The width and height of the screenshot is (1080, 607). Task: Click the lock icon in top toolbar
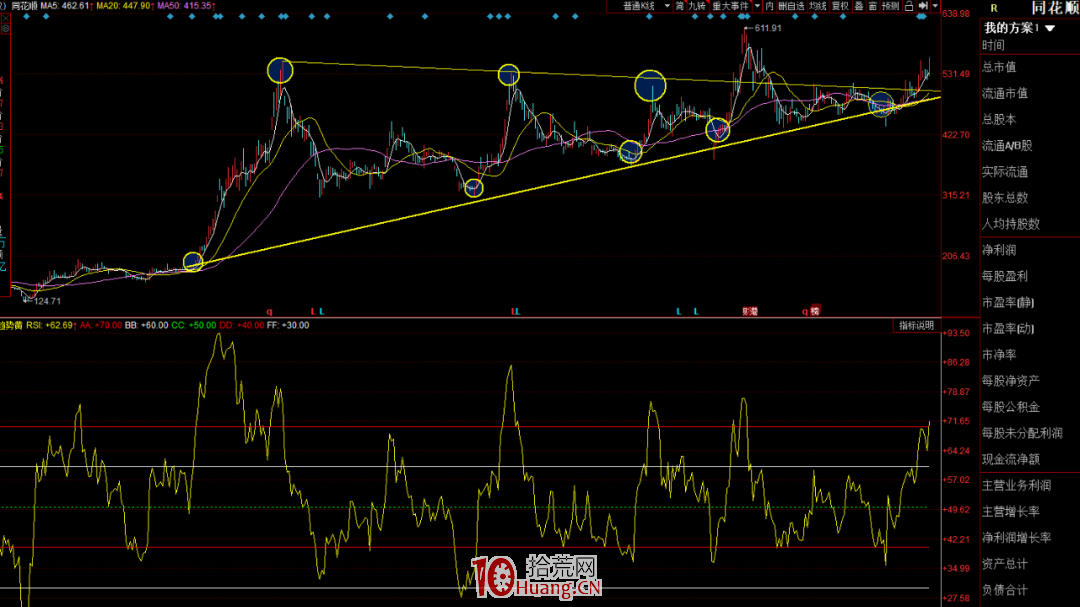(x=908, y=6)
